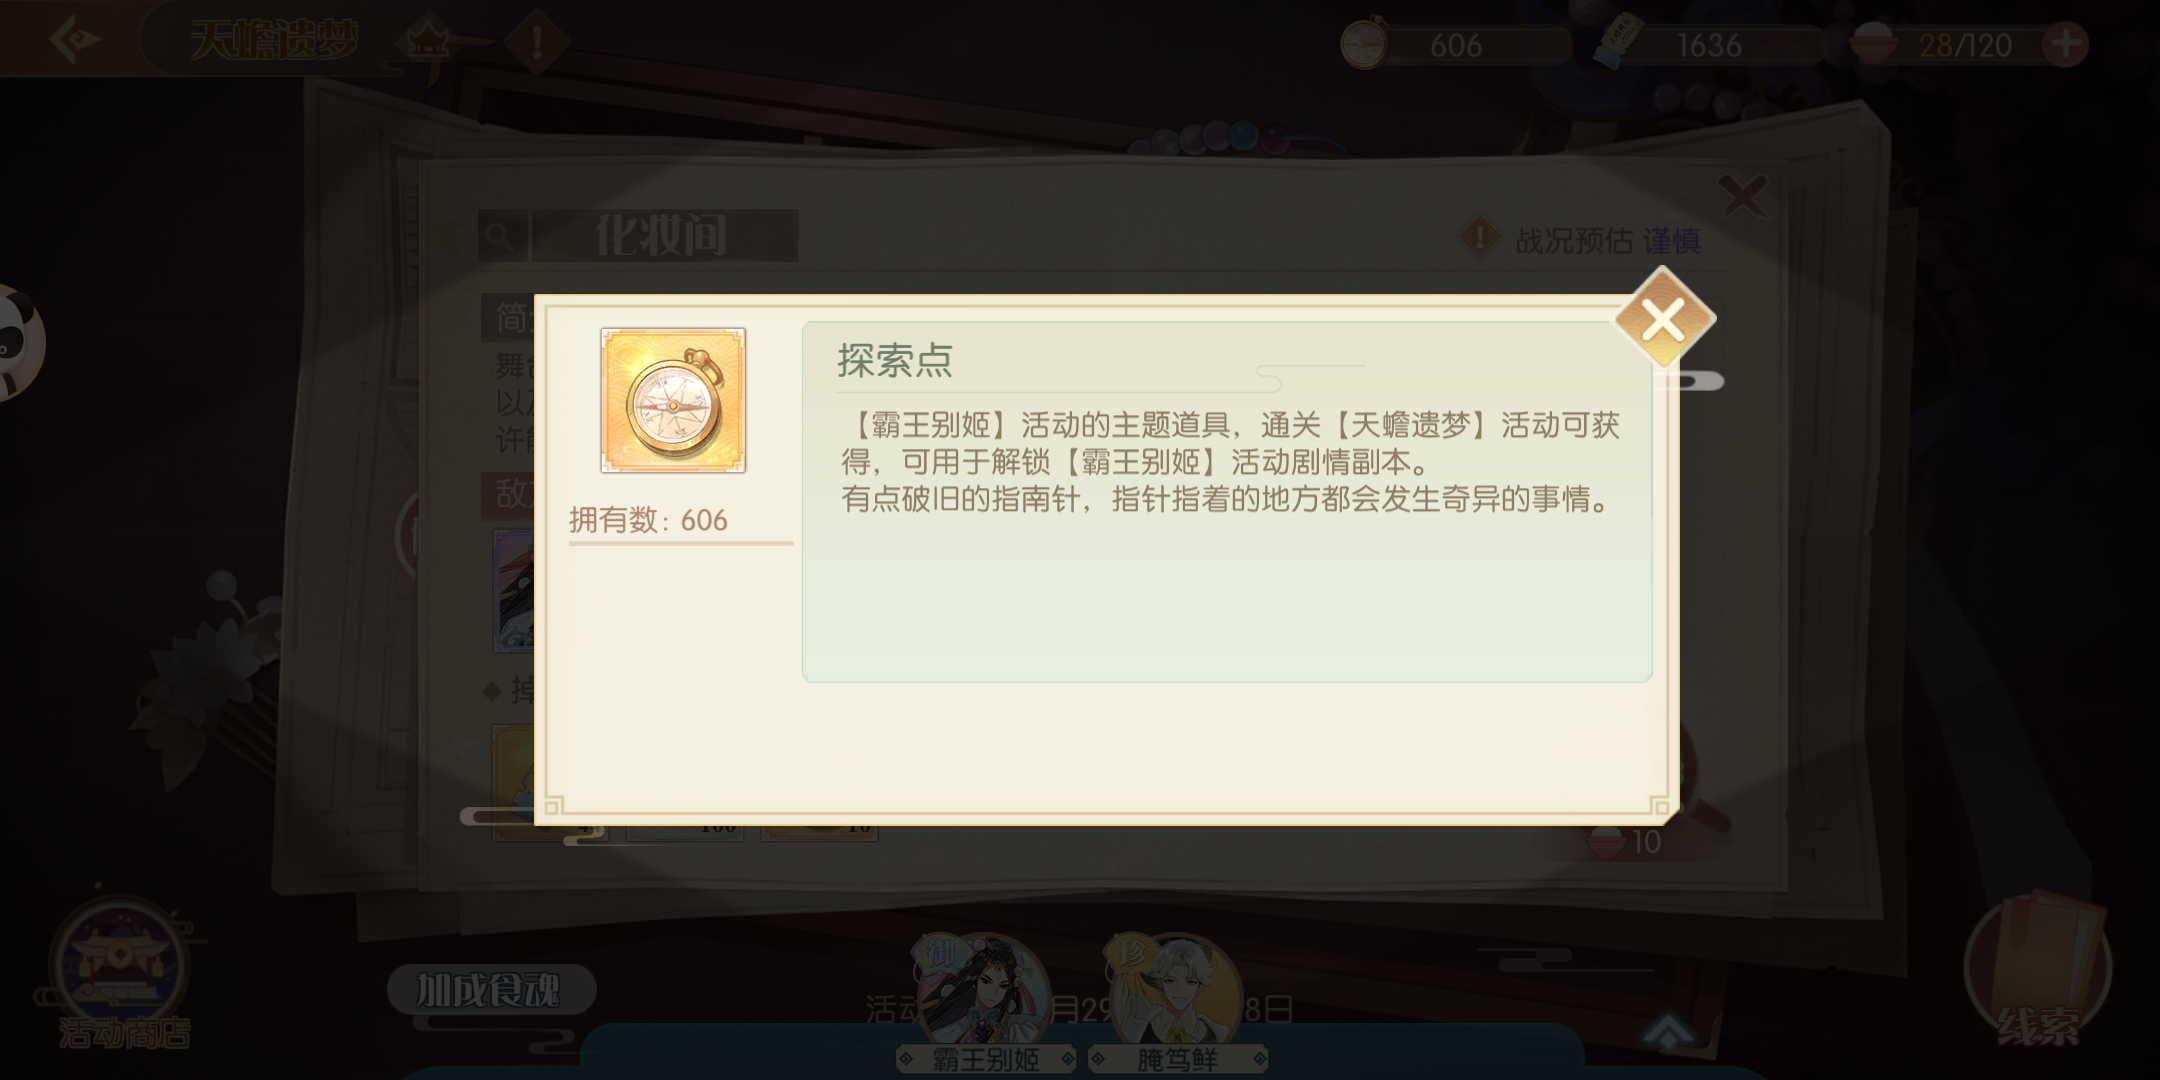The width and height of the screenshot is (2160, 1080).
Task: Add stamina with the plus button
Action: pyautogui.click(x=2067, y=44)
